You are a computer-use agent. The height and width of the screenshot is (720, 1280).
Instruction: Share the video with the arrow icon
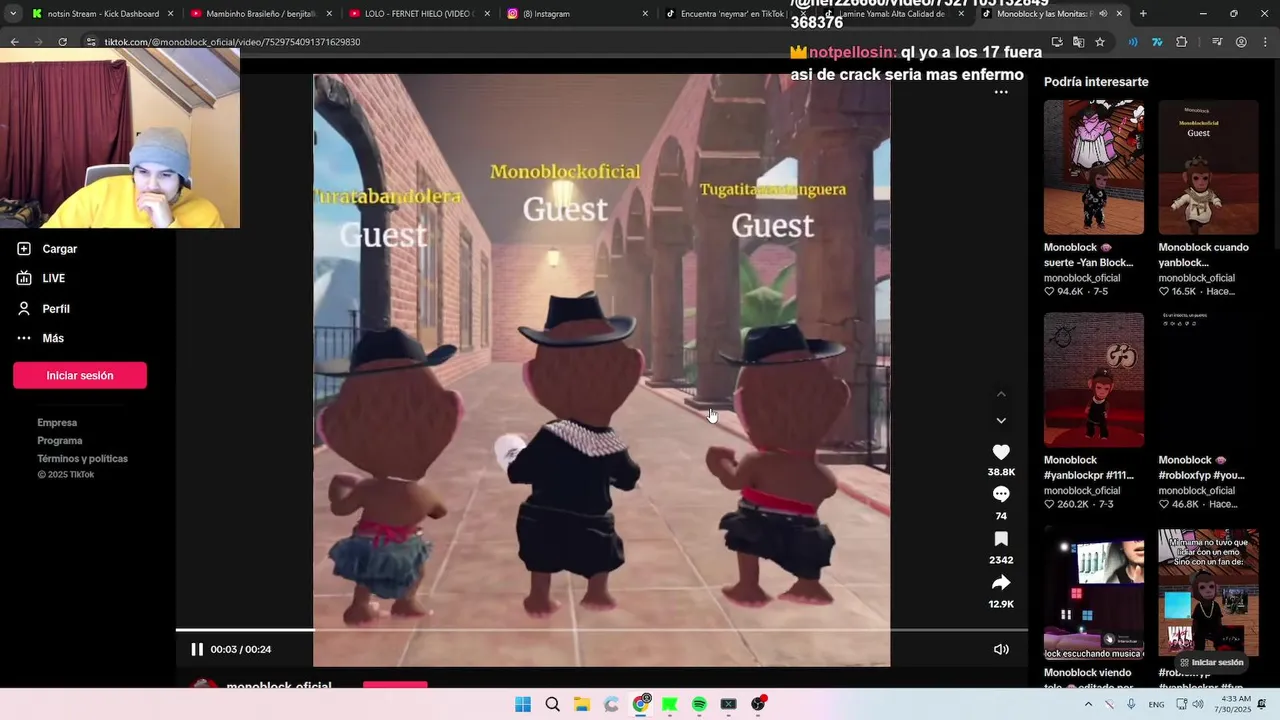1001,583
